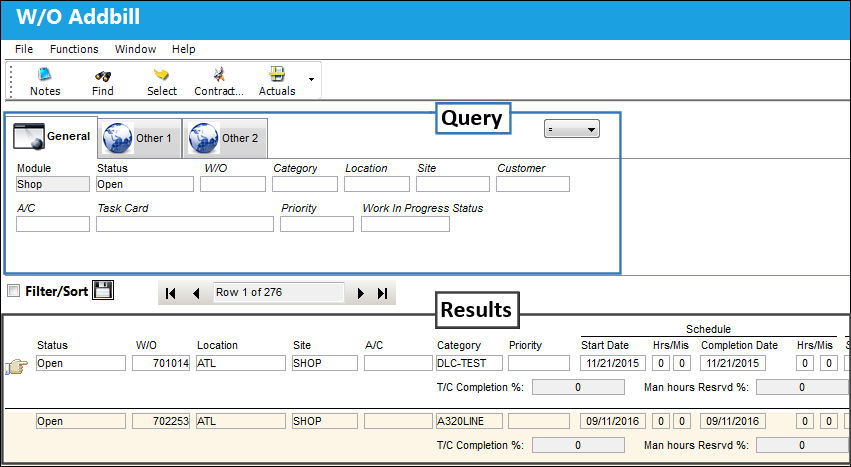851x467 pixels.
Task: Open the Actuals toolbar icon
Action: (x=277, y=81)
